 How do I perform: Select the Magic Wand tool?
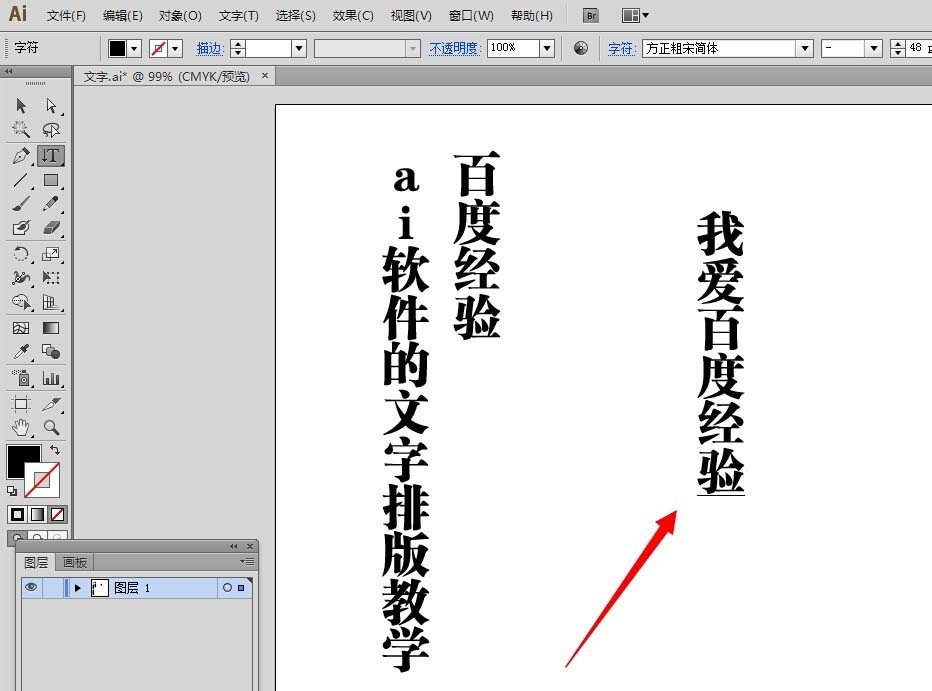[x=21, y=130]
